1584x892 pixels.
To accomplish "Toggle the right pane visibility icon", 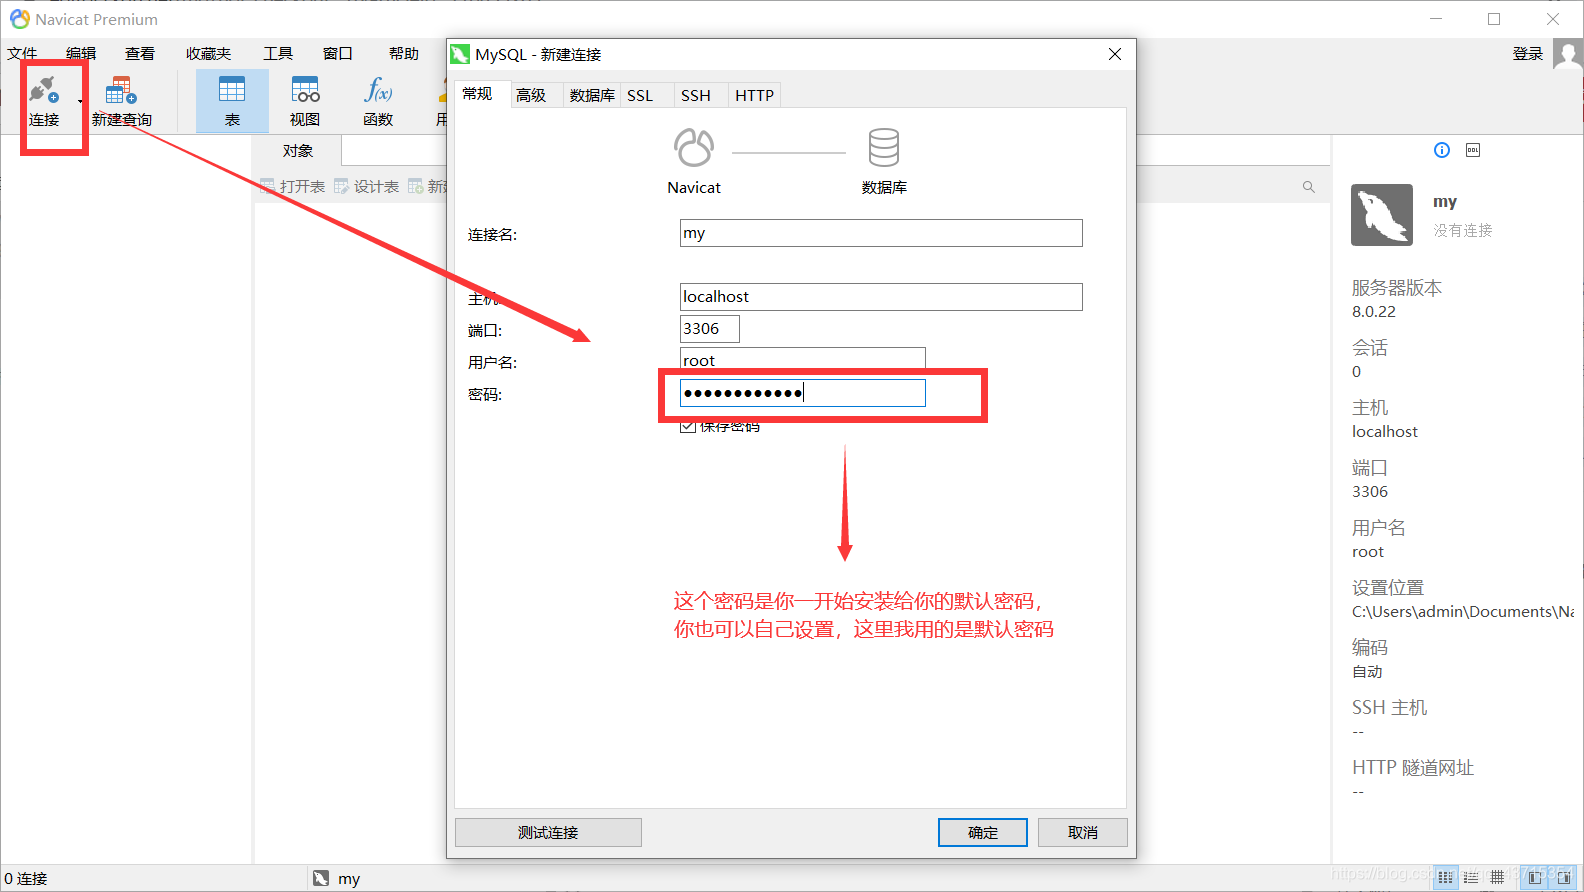I will click(1564, 878).
